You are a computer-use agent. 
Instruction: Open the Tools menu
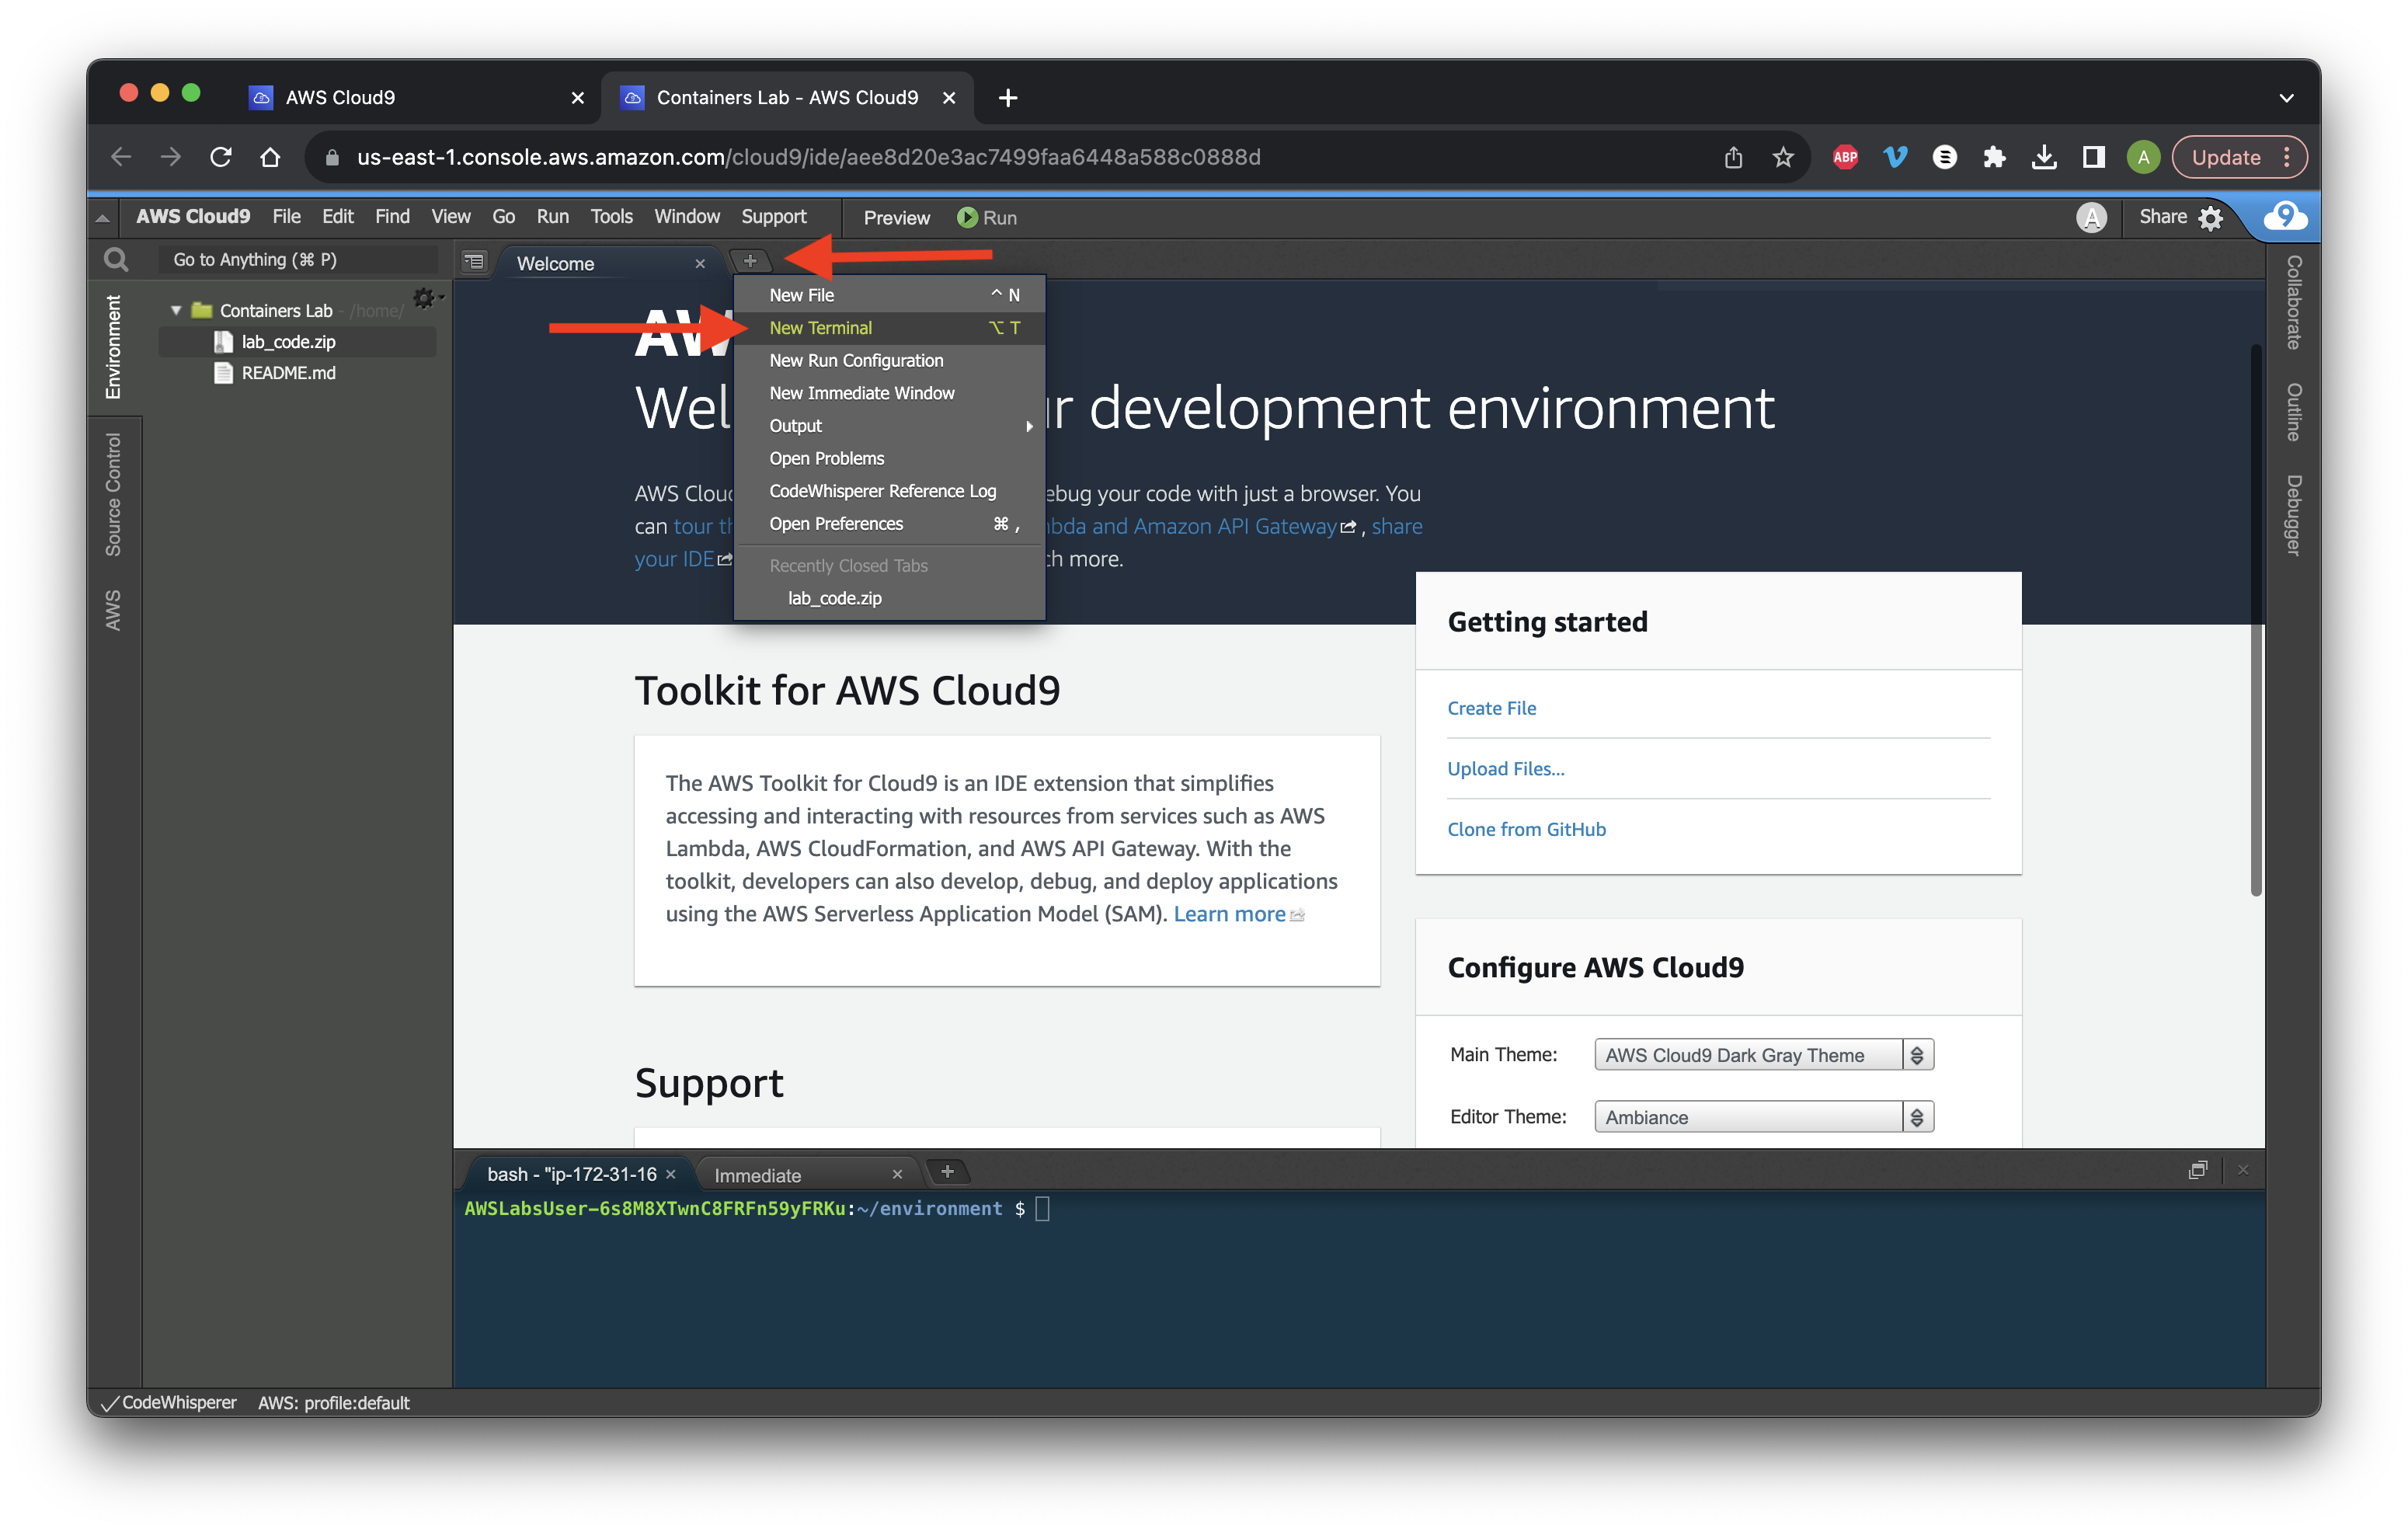coord(611,217)
